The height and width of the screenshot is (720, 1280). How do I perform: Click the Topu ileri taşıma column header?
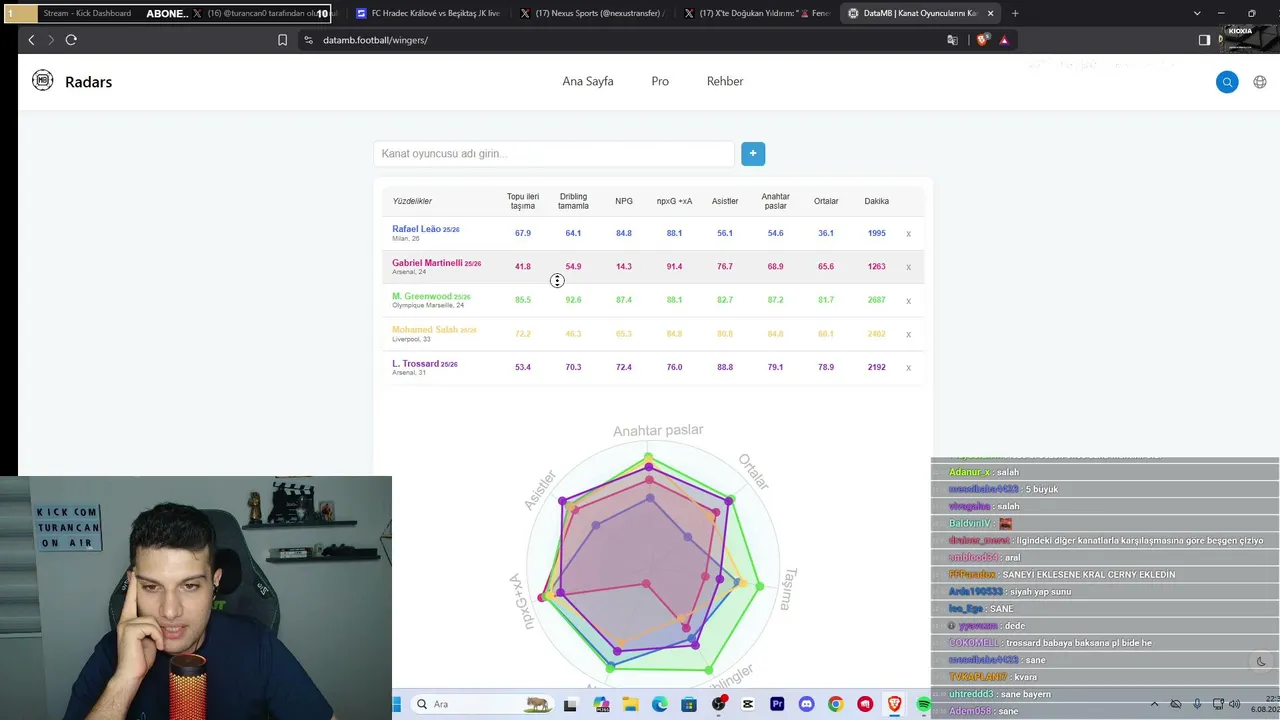(523, 201)
